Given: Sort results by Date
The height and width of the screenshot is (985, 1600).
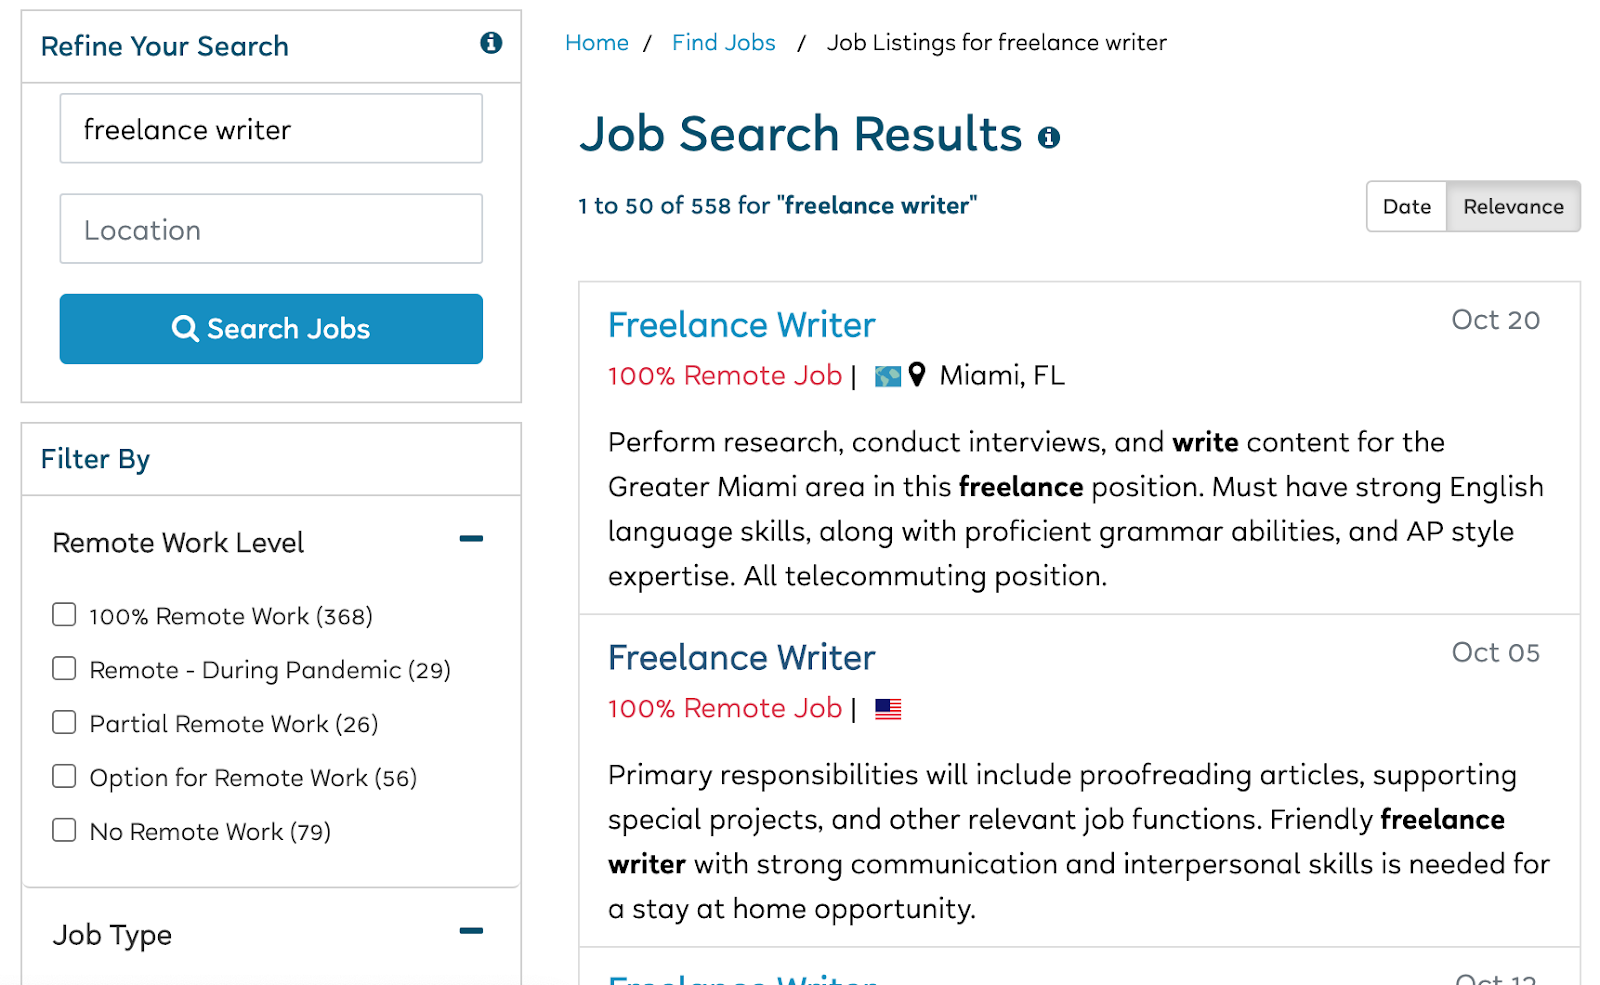Looking at the screenshot, I should 1406,207.
